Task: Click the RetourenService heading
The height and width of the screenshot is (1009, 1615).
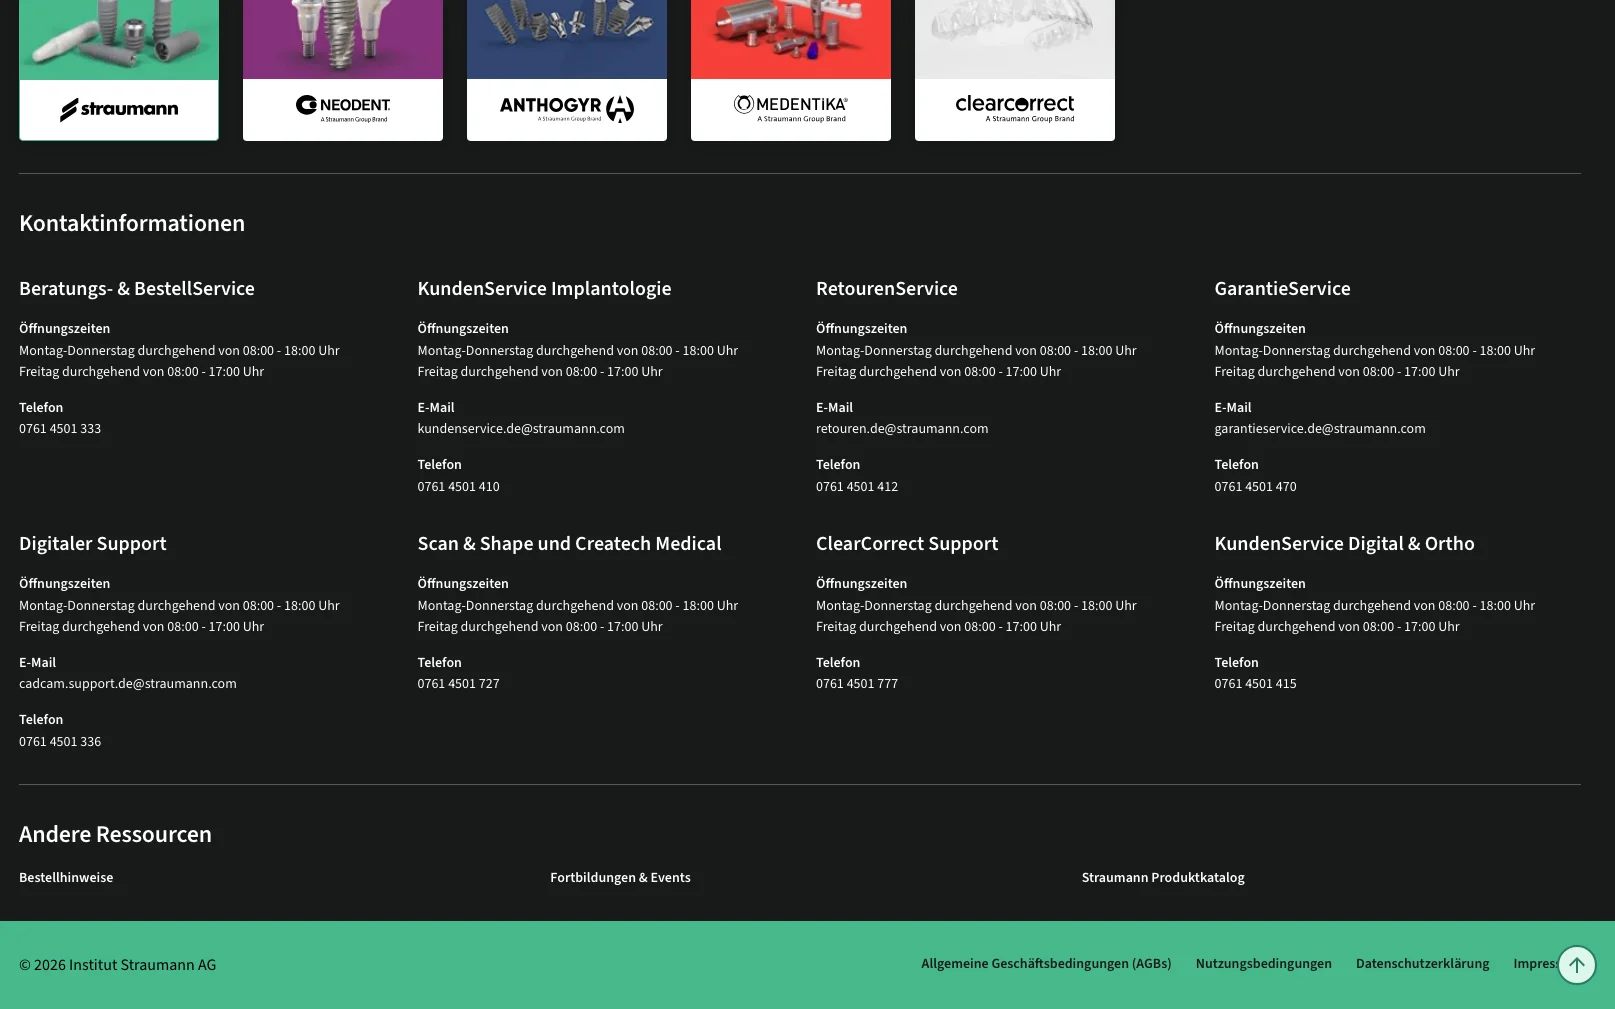Action: click(x=887, y=289)
